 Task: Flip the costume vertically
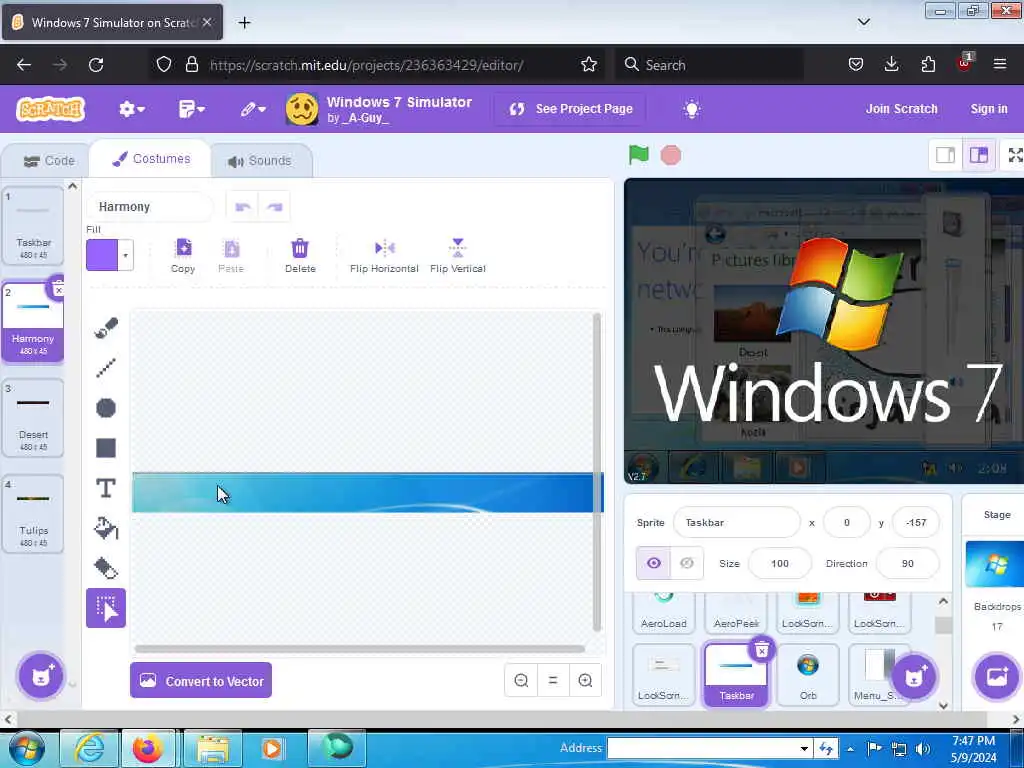click(x=458, y=255)
